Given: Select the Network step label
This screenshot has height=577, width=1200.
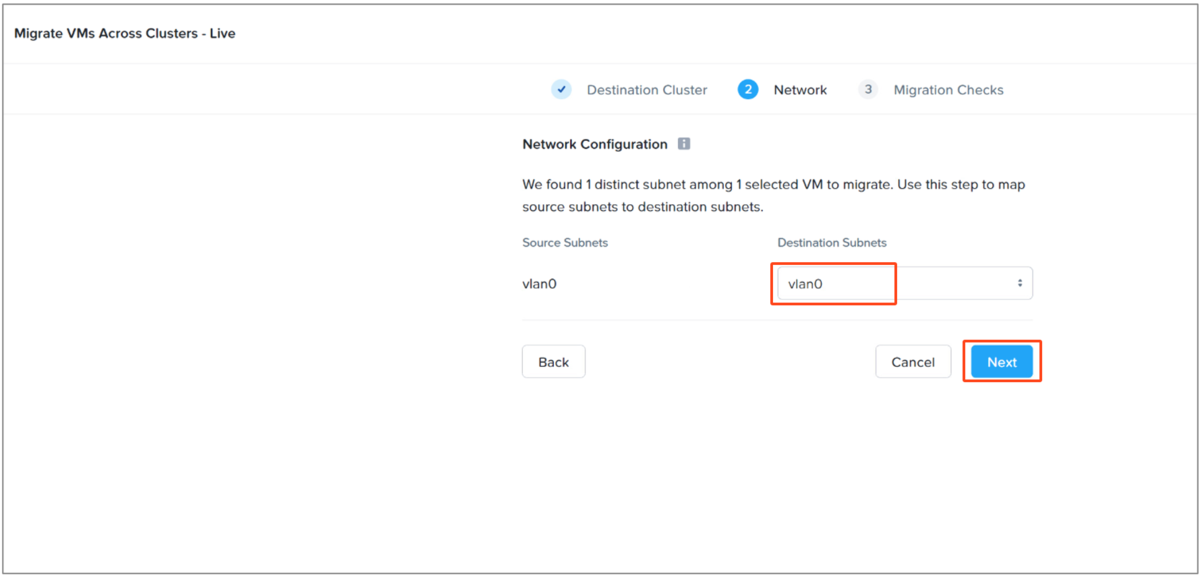Looking at the screenshot, I should [800, 90].
